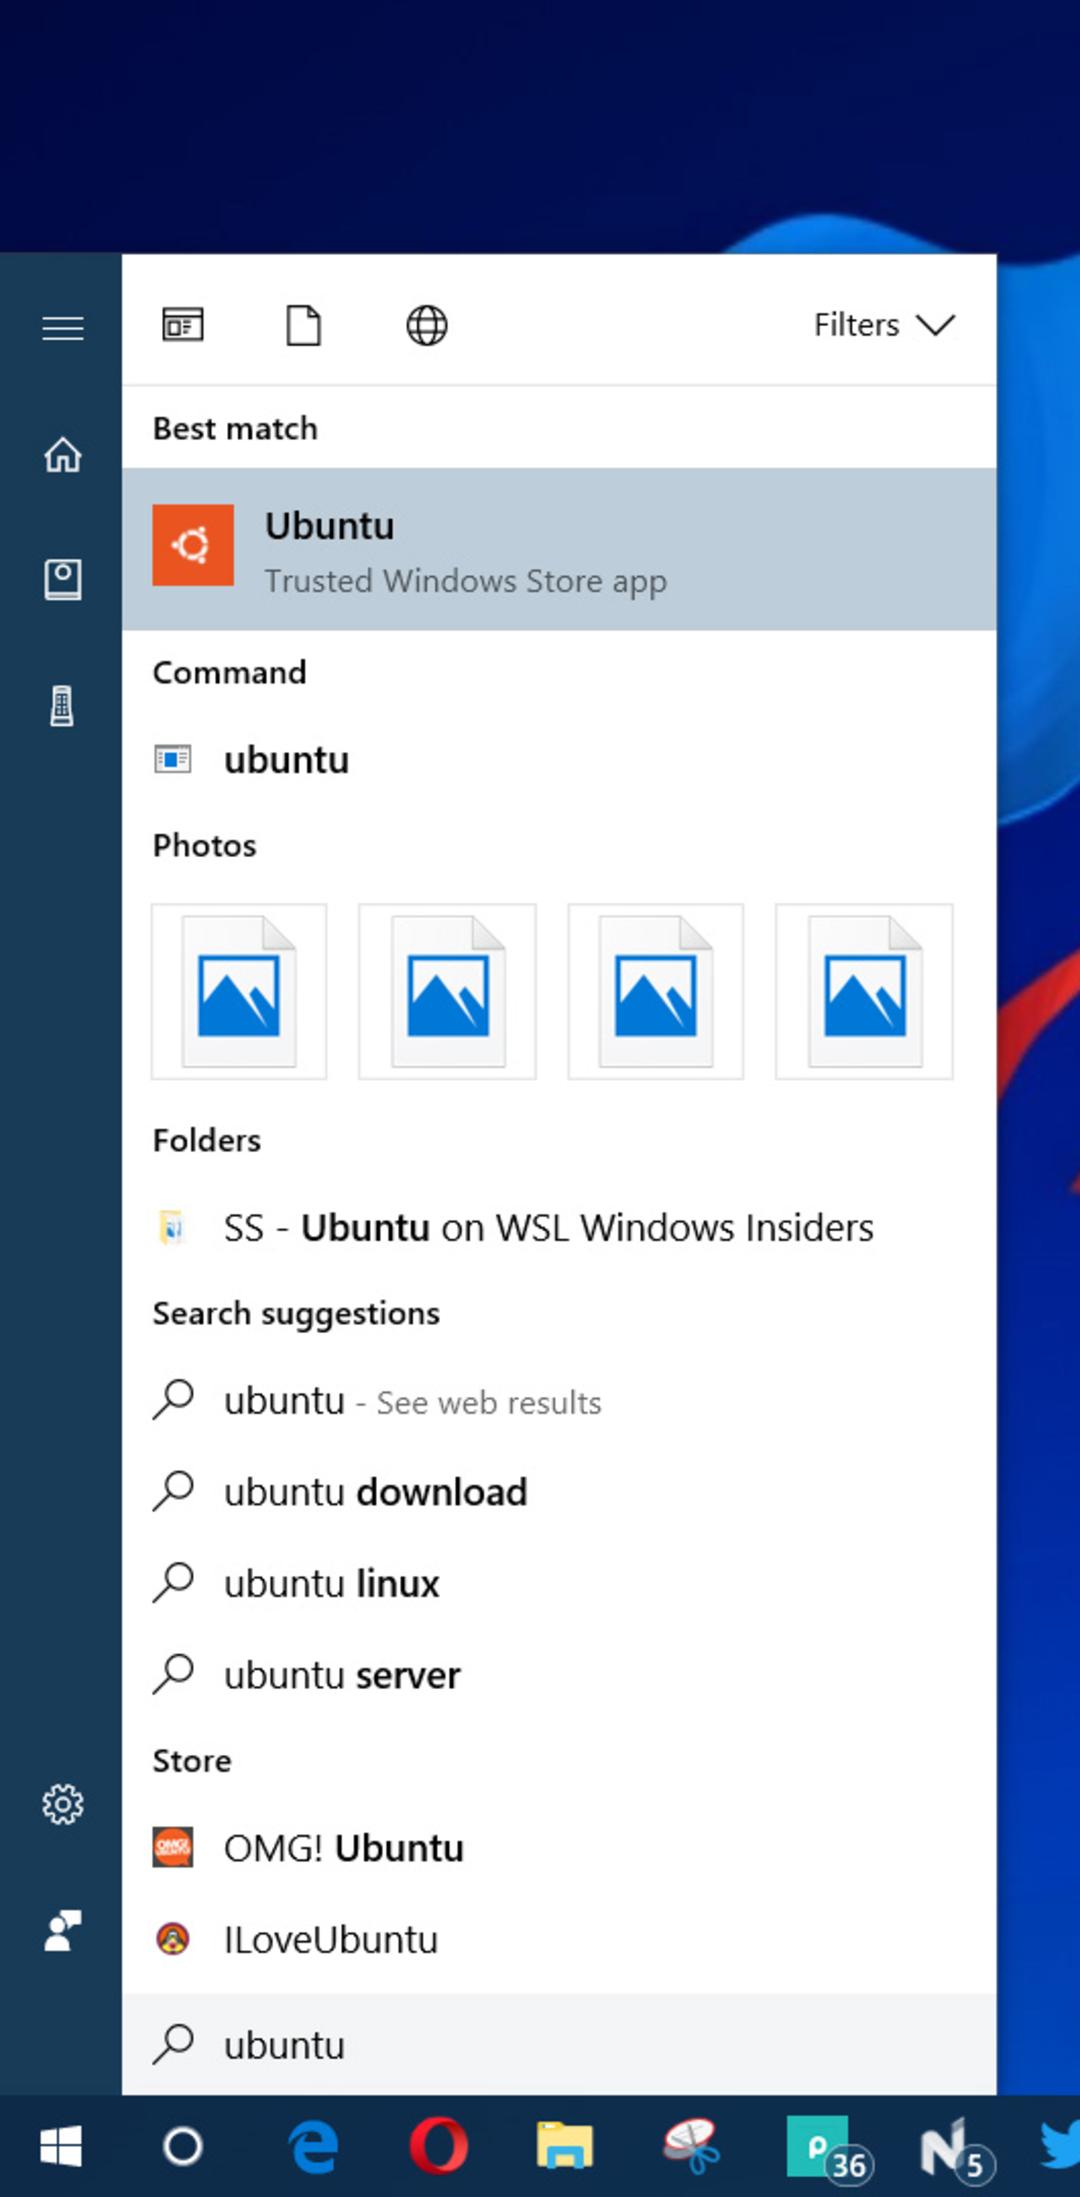Open the fourth photo thumbnail
1080x2197 pixels.
[x=864, y=992]
